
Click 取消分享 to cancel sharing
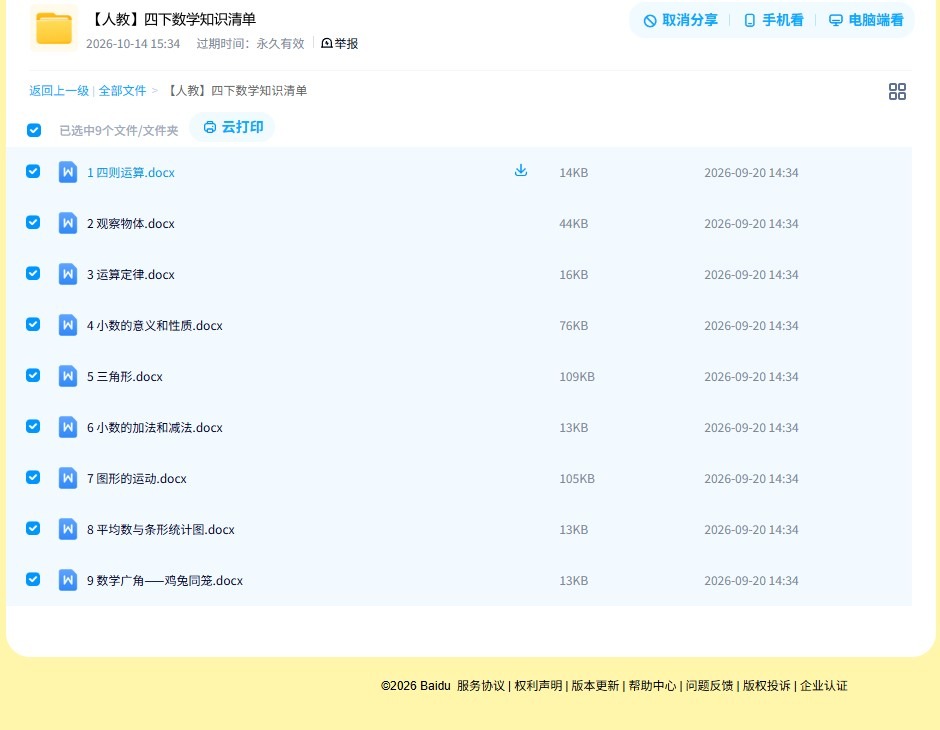point(680,20)
